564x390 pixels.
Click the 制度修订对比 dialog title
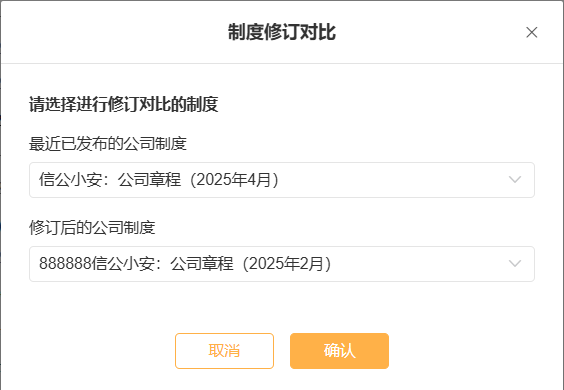point(282,32)
